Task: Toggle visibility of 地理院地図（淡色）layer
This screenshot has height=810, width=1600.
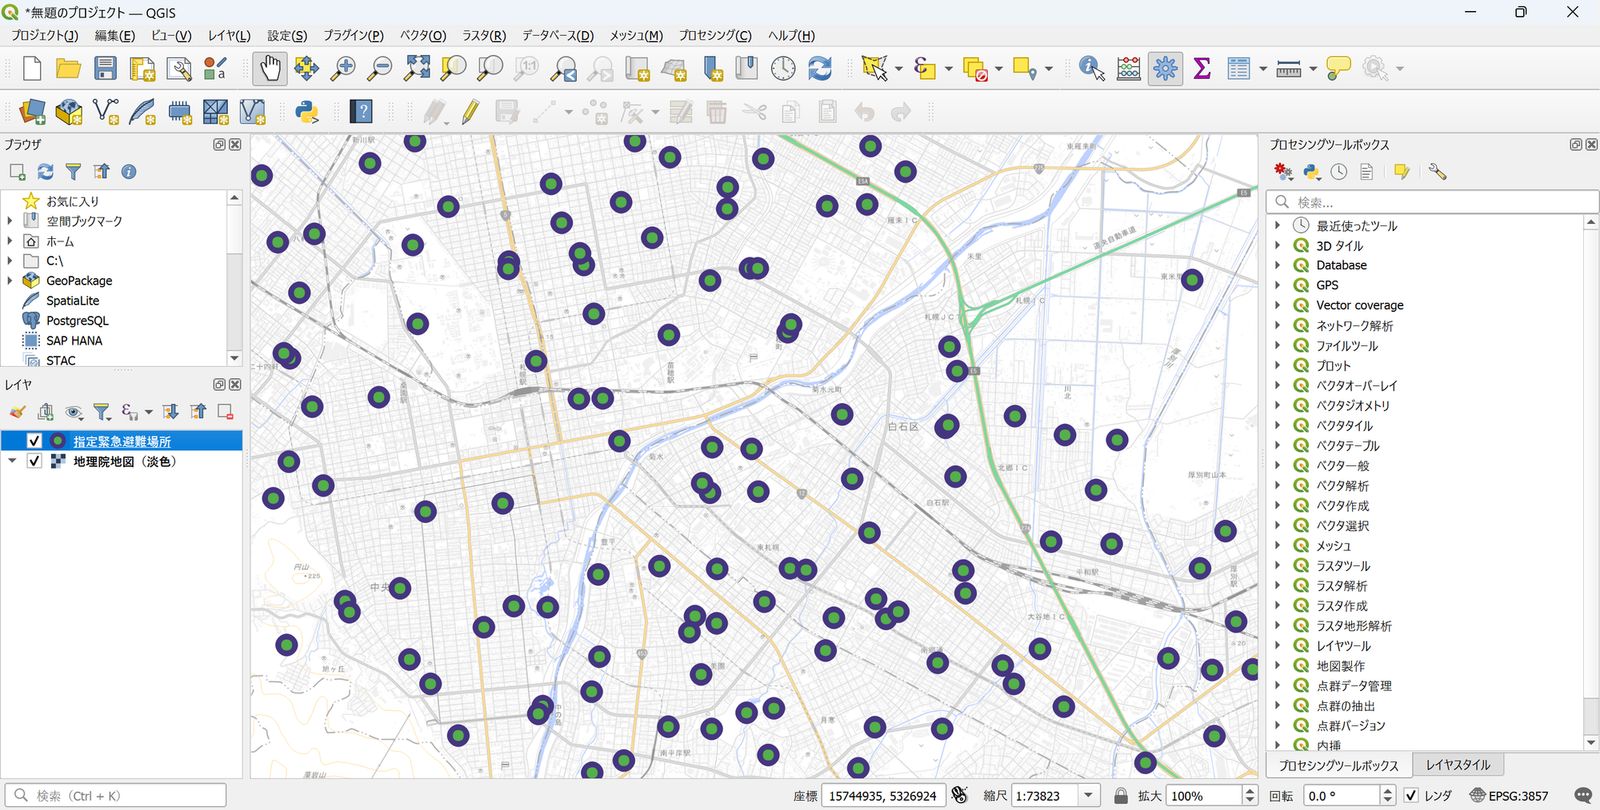Action: pyautogui.click(x=34, y=461)
